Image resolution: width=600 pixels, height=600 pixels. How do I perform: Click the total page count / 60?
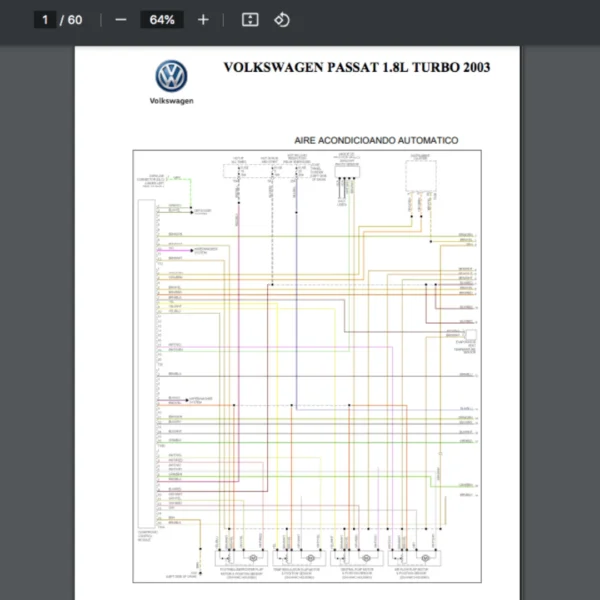click(71, 20)
